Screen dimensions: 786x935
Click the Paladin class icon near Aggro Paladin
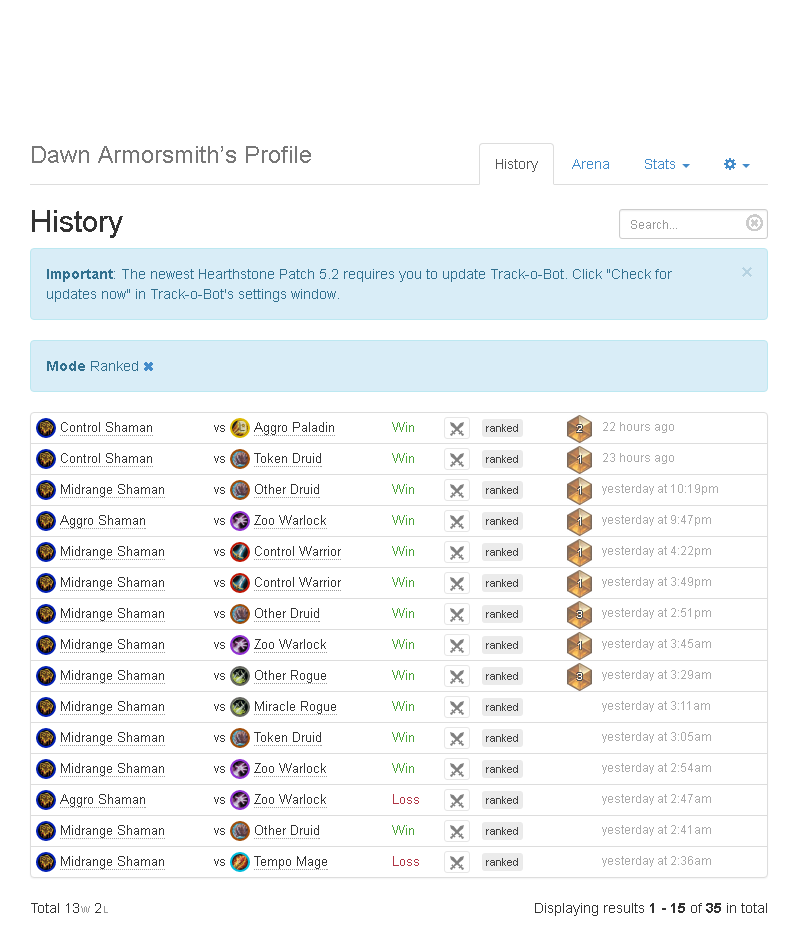[x=239, y=428]
